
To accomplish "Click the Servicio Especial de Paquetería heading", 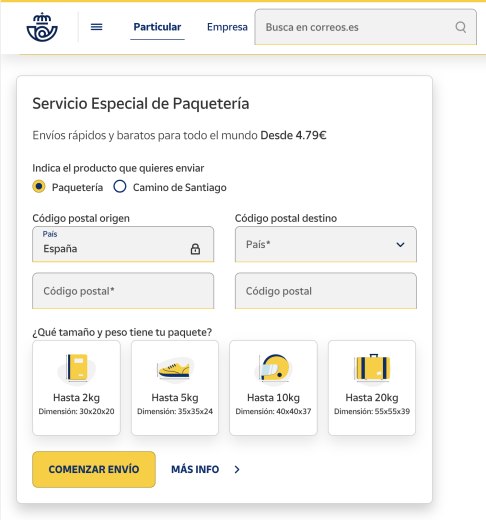I will 141,103.
